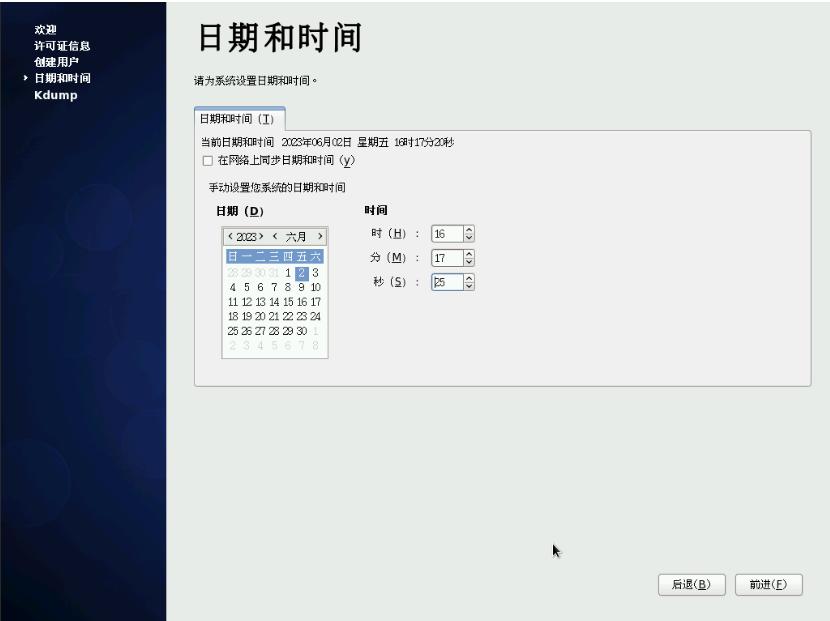Increase the minute value with up arrow
Viewport: 830px width, 621px height.
tap(467, 254)
